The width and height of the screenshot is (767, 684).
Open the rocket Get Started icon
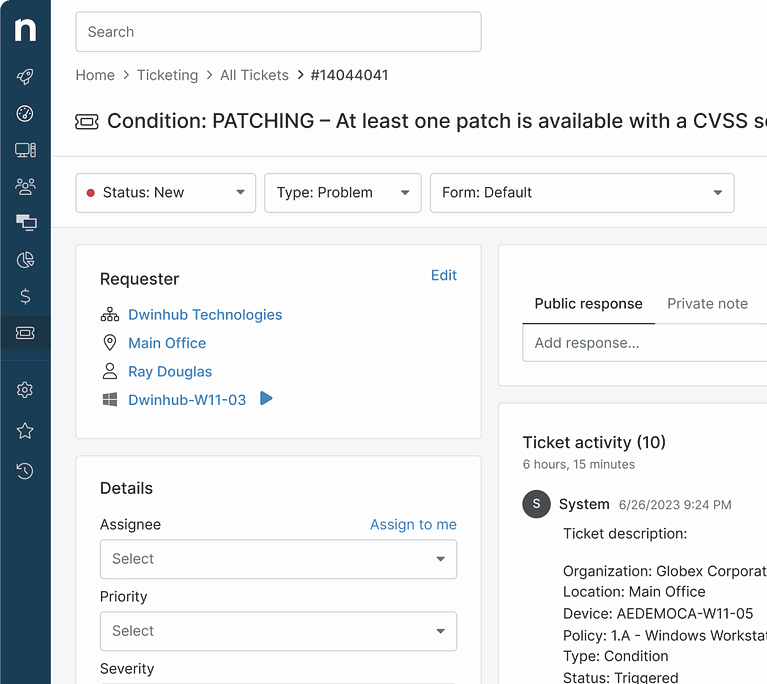tap(25, 77)
